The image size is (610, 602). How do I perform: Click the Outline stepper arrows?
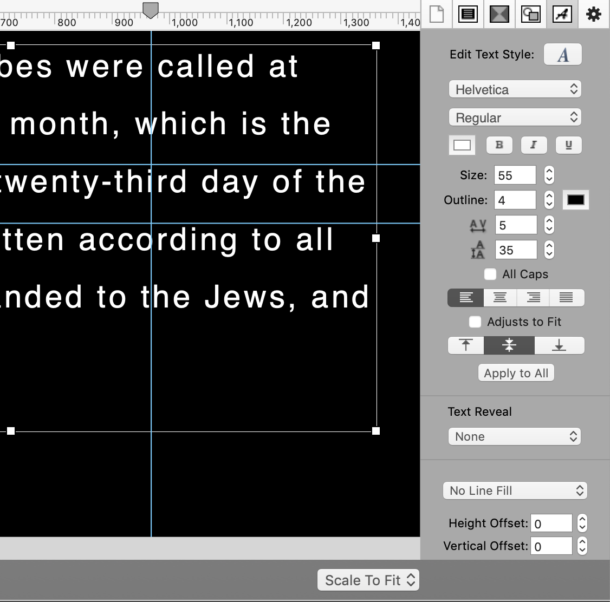(549, 200)
